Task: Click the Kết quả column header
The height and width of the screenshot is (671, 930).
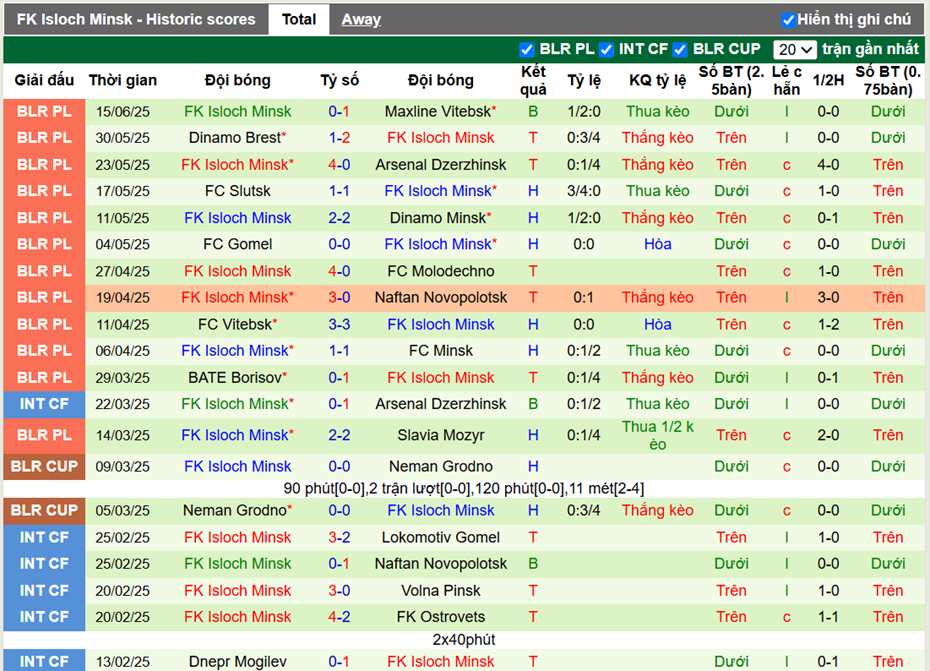Action: 533,81
